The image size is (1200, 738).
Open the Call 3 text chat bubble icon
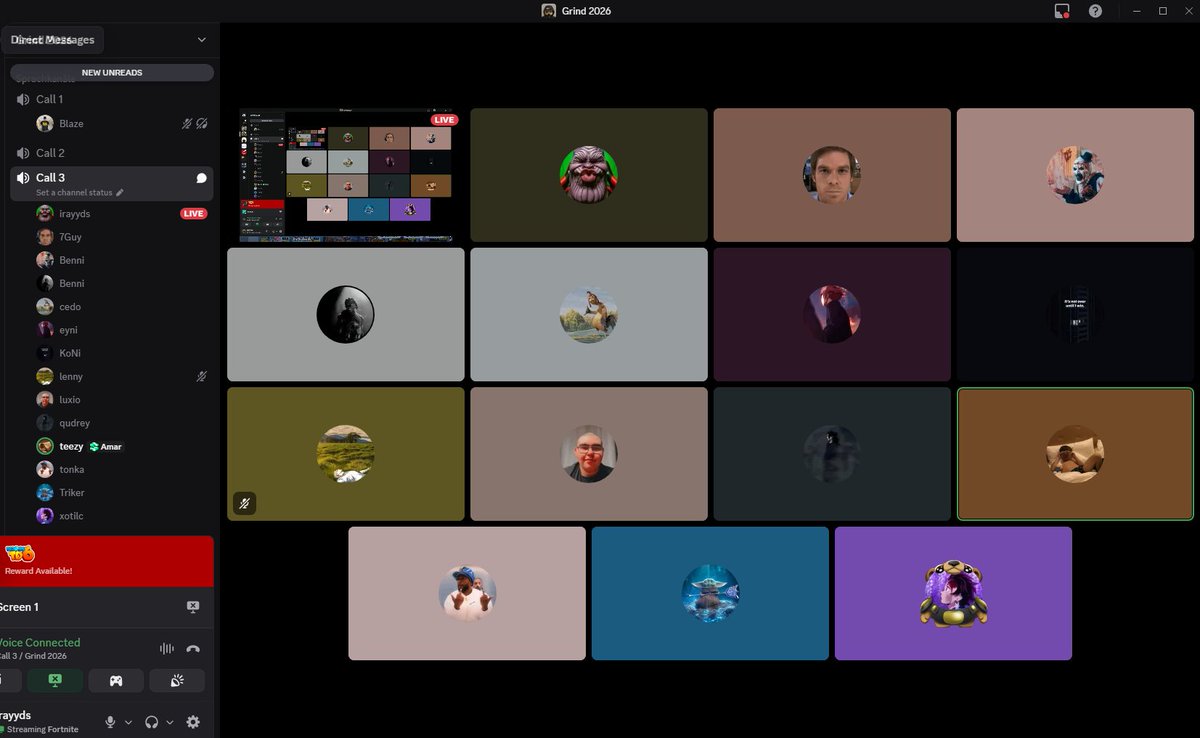(x=201, y=178)
